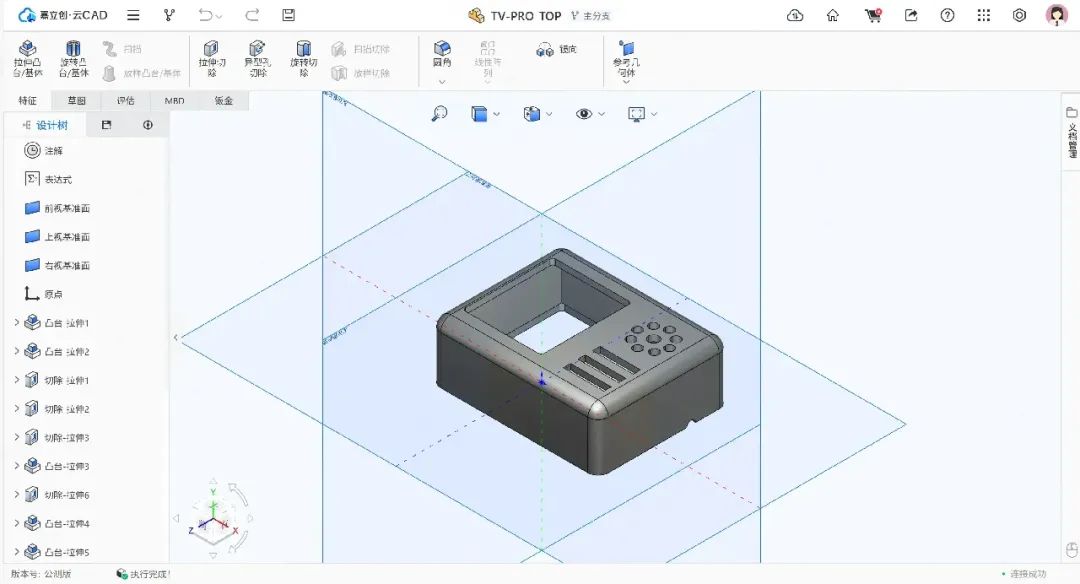Select the 镜像 mirror tool
Image resolution: width=1080 pixels, height=584 pixels.
tap(558, 50)
